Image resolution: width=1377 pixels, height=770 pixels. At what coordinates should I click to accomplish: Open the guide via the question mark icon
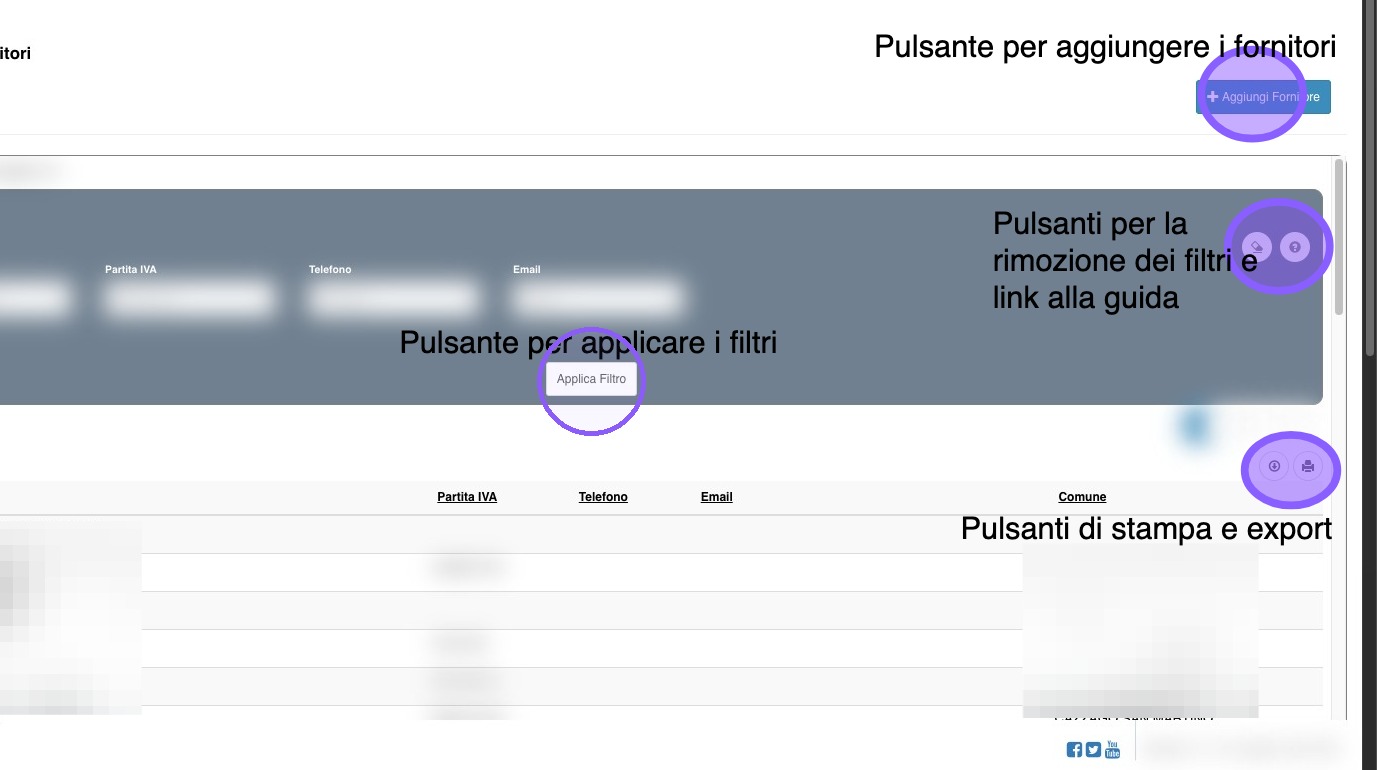[1295, 246]
